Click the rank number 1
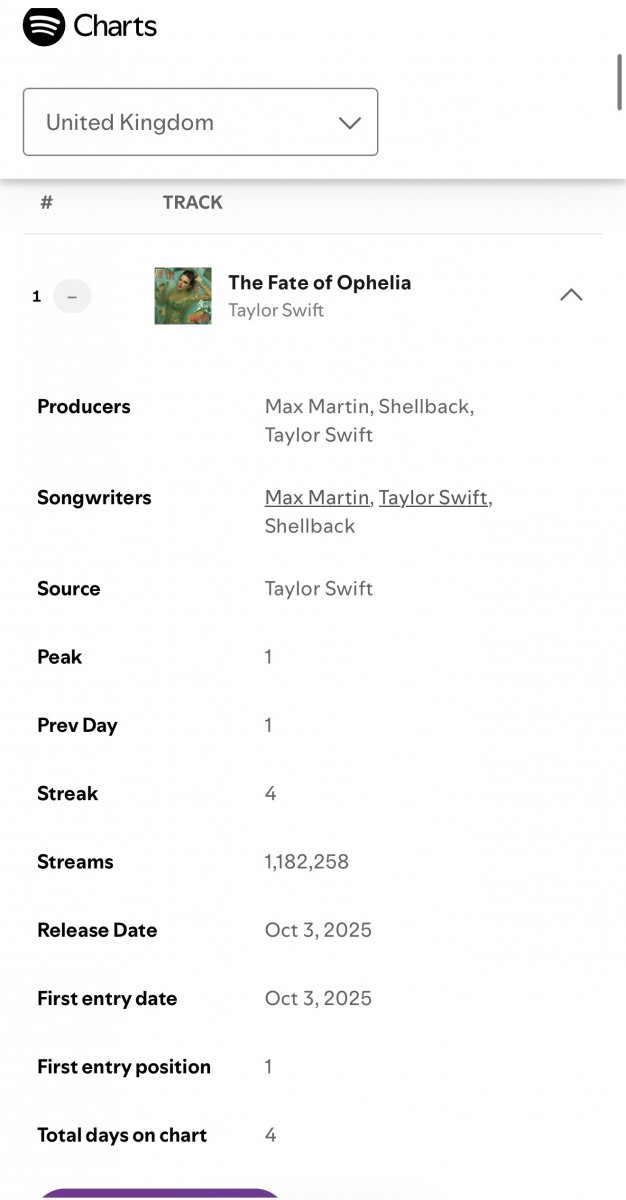This screenshot has width=626, height=1200. point(37,297)
